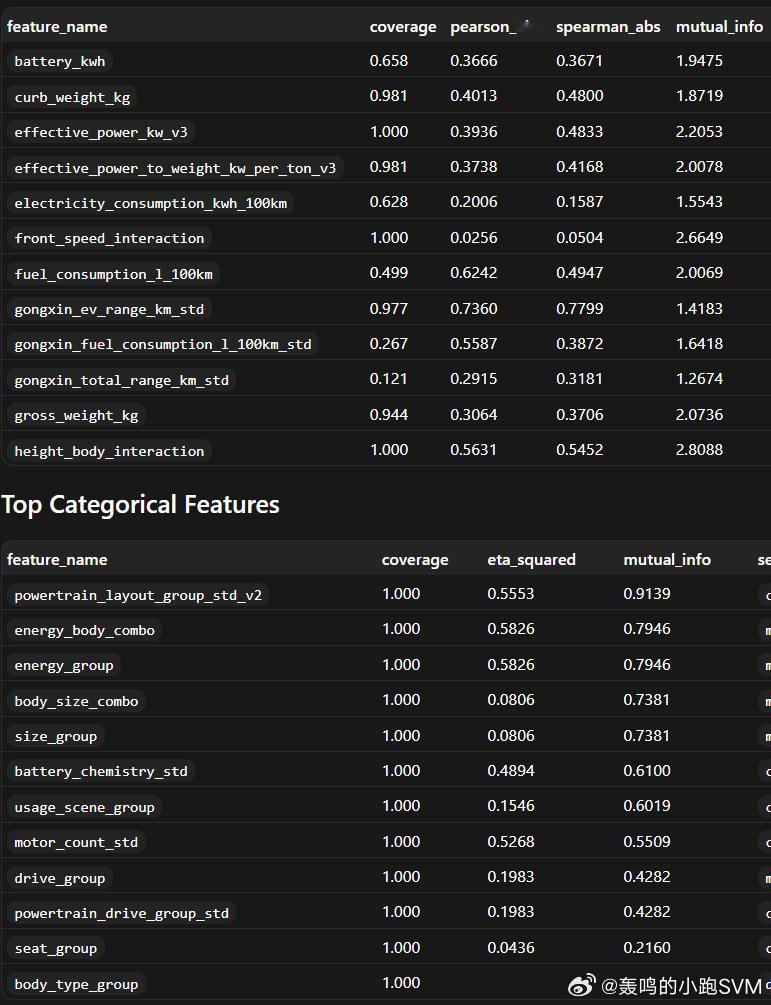Select the front_speed_interaction feature name

point(110,238)
